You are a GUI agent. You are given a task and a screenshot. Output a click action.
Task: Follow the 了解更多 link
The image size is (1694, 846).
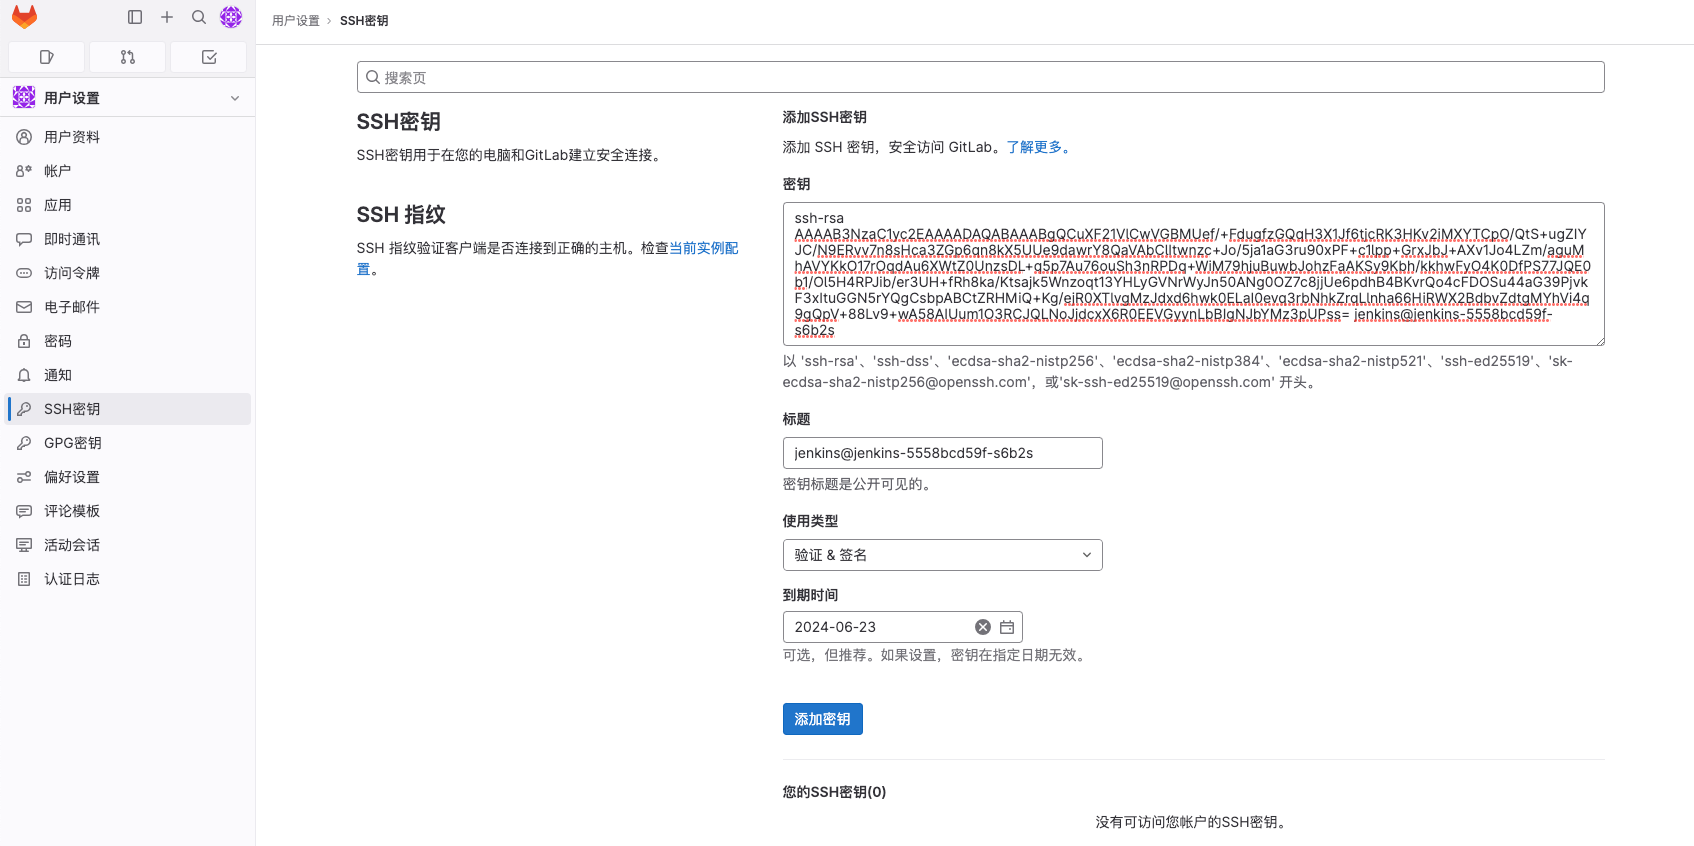(1040, 147)
